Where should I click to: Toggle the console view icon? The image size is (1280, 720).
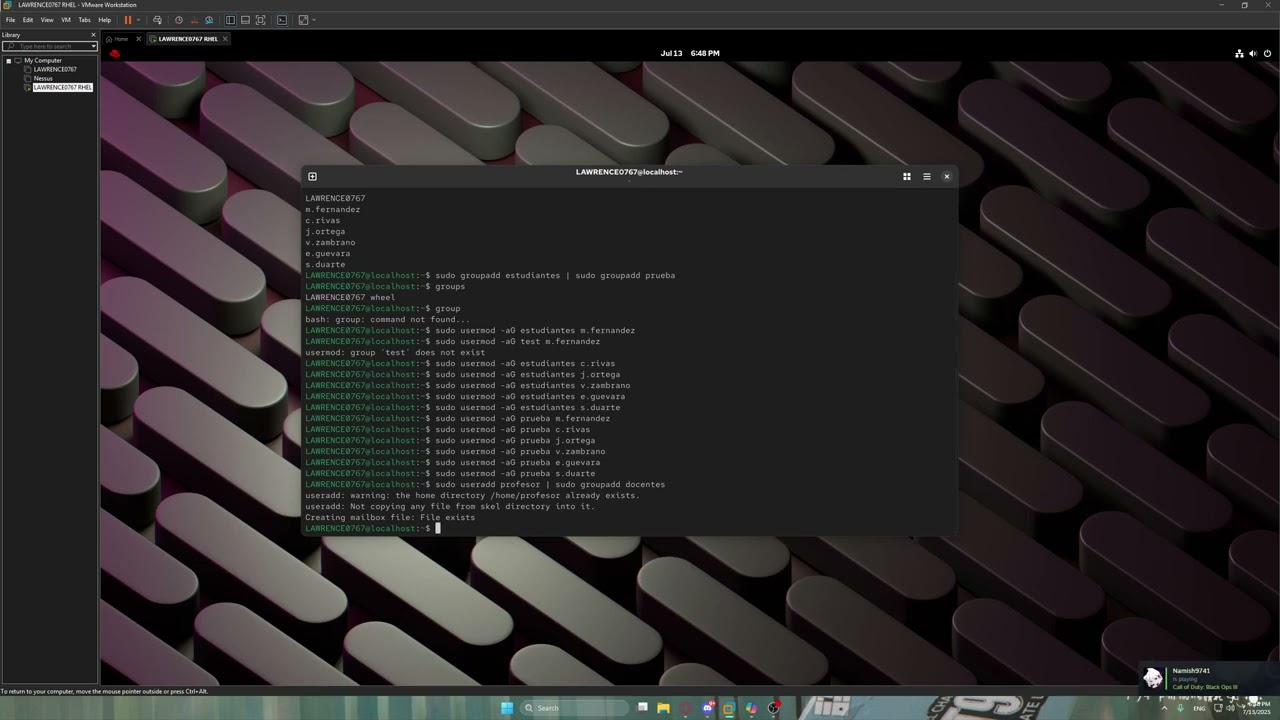(282, 20)
